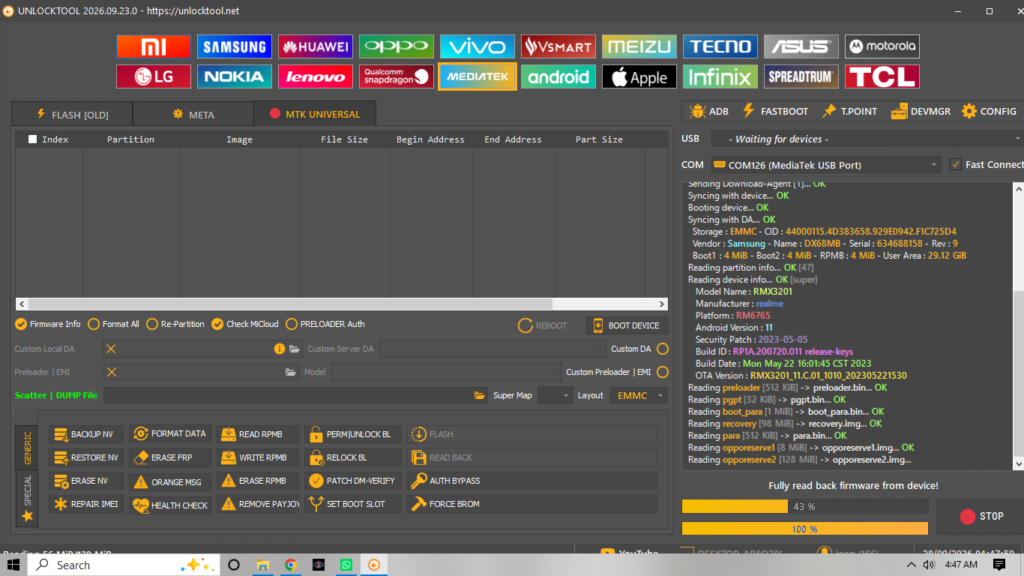Select the vivo brand logo
Image resolution: width=1024 pixels, height=576 pixels.
(477, 46)
